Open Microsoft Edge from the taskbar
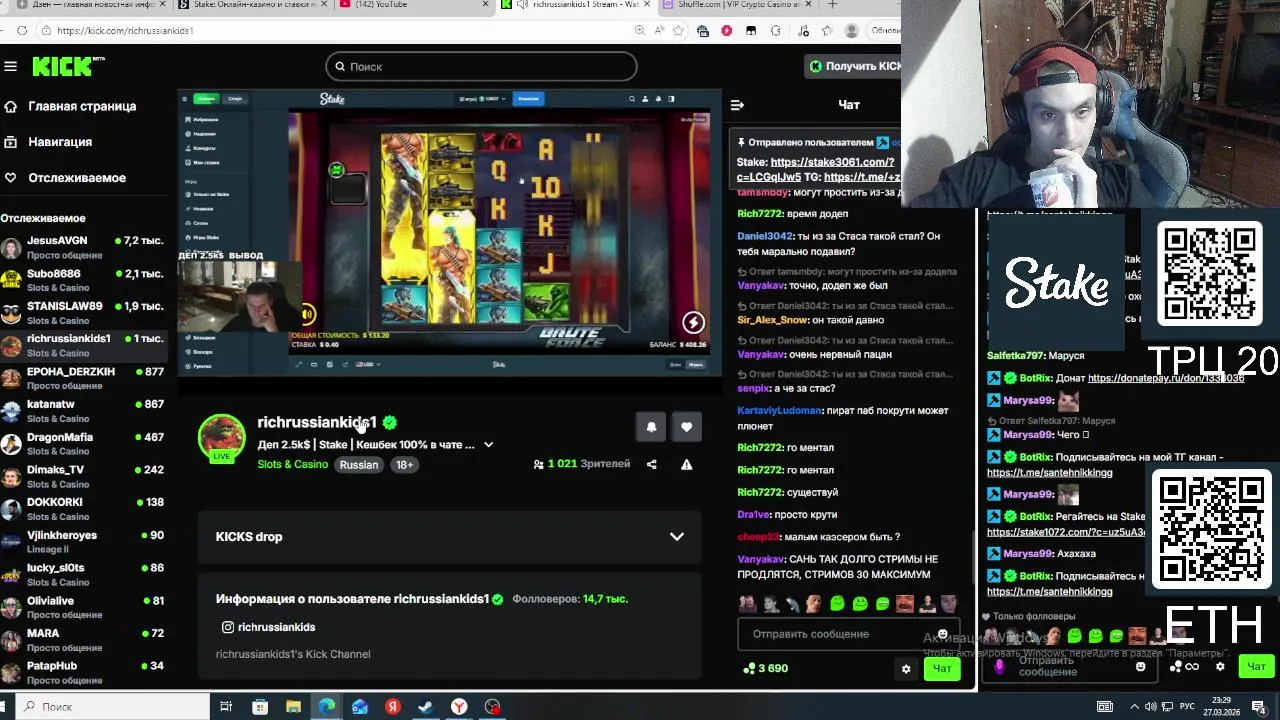Screen dimensions: 1280x720 point(327,707)
